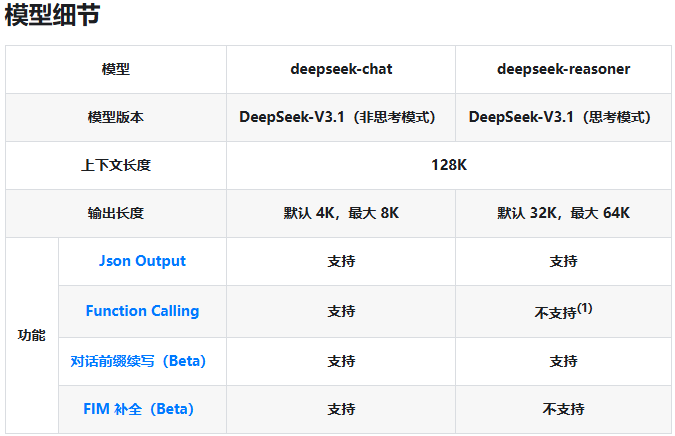Select 不支持(1) in Function Calling row
The height and width of the screenshot is (436, 675).
564,311
